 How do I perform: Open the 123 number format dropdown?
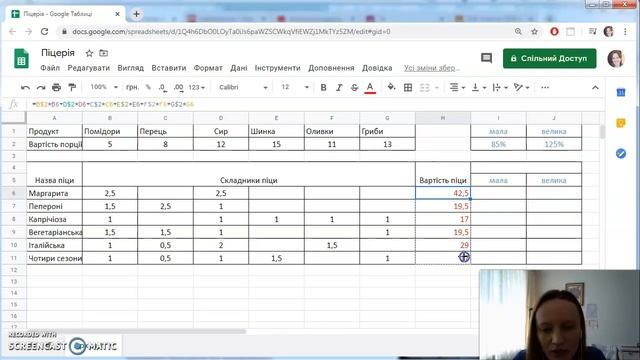coord(196,87)
